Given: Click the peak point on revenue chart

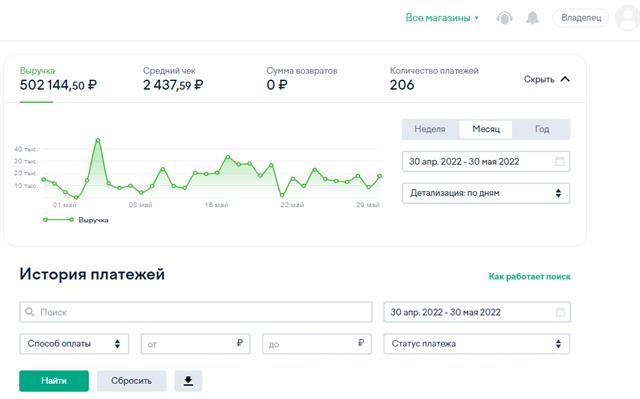Looking at the screenshot, I should 98,140.
